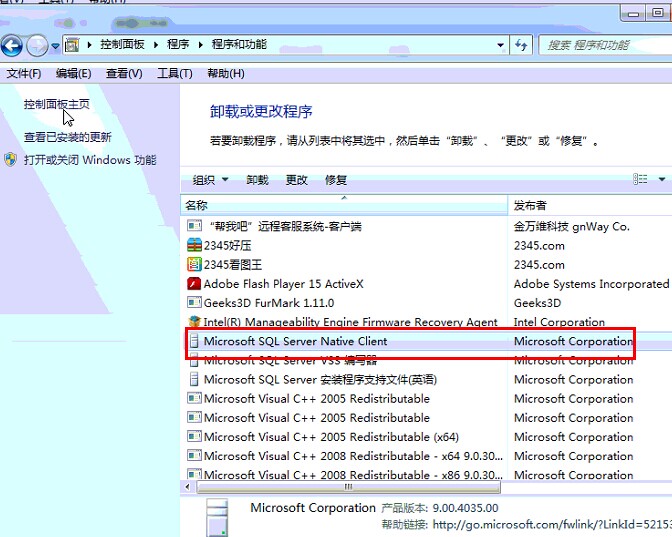Click the product version 9.00.4035.00
The image size is (672, 537).
coord(465,508)
